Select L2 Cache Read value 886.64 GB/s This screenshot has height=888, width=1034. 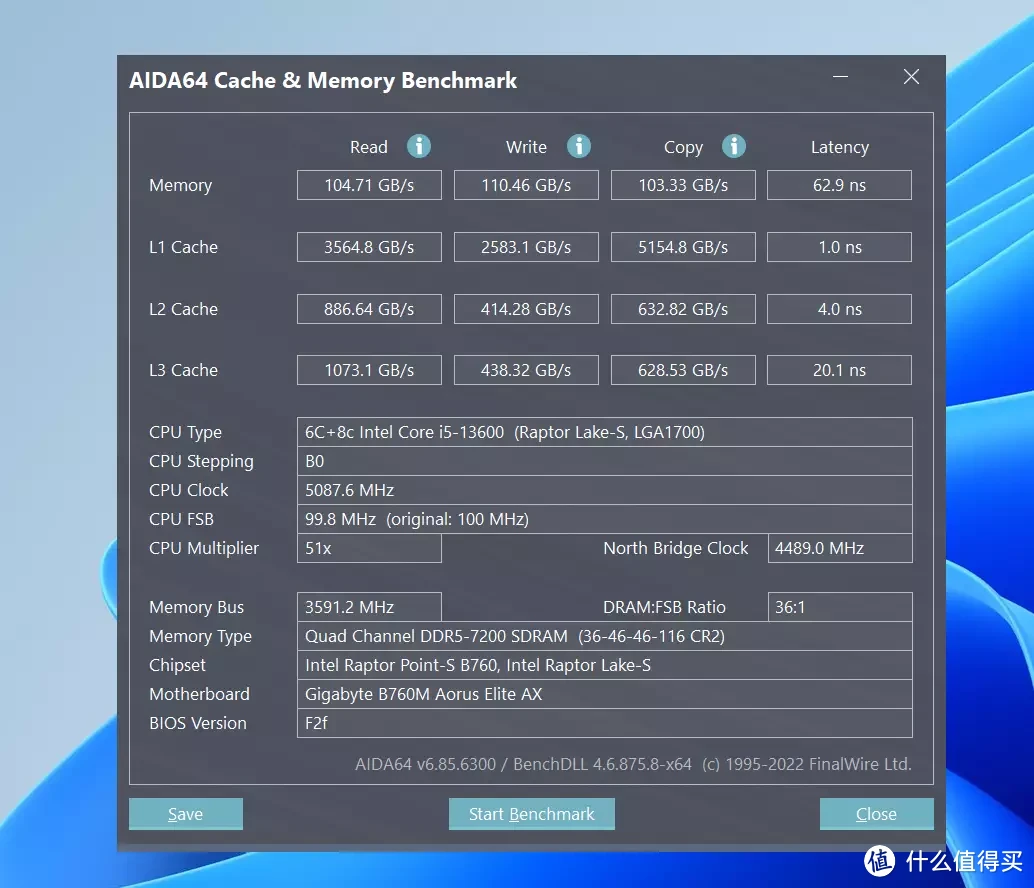(369, 309)
